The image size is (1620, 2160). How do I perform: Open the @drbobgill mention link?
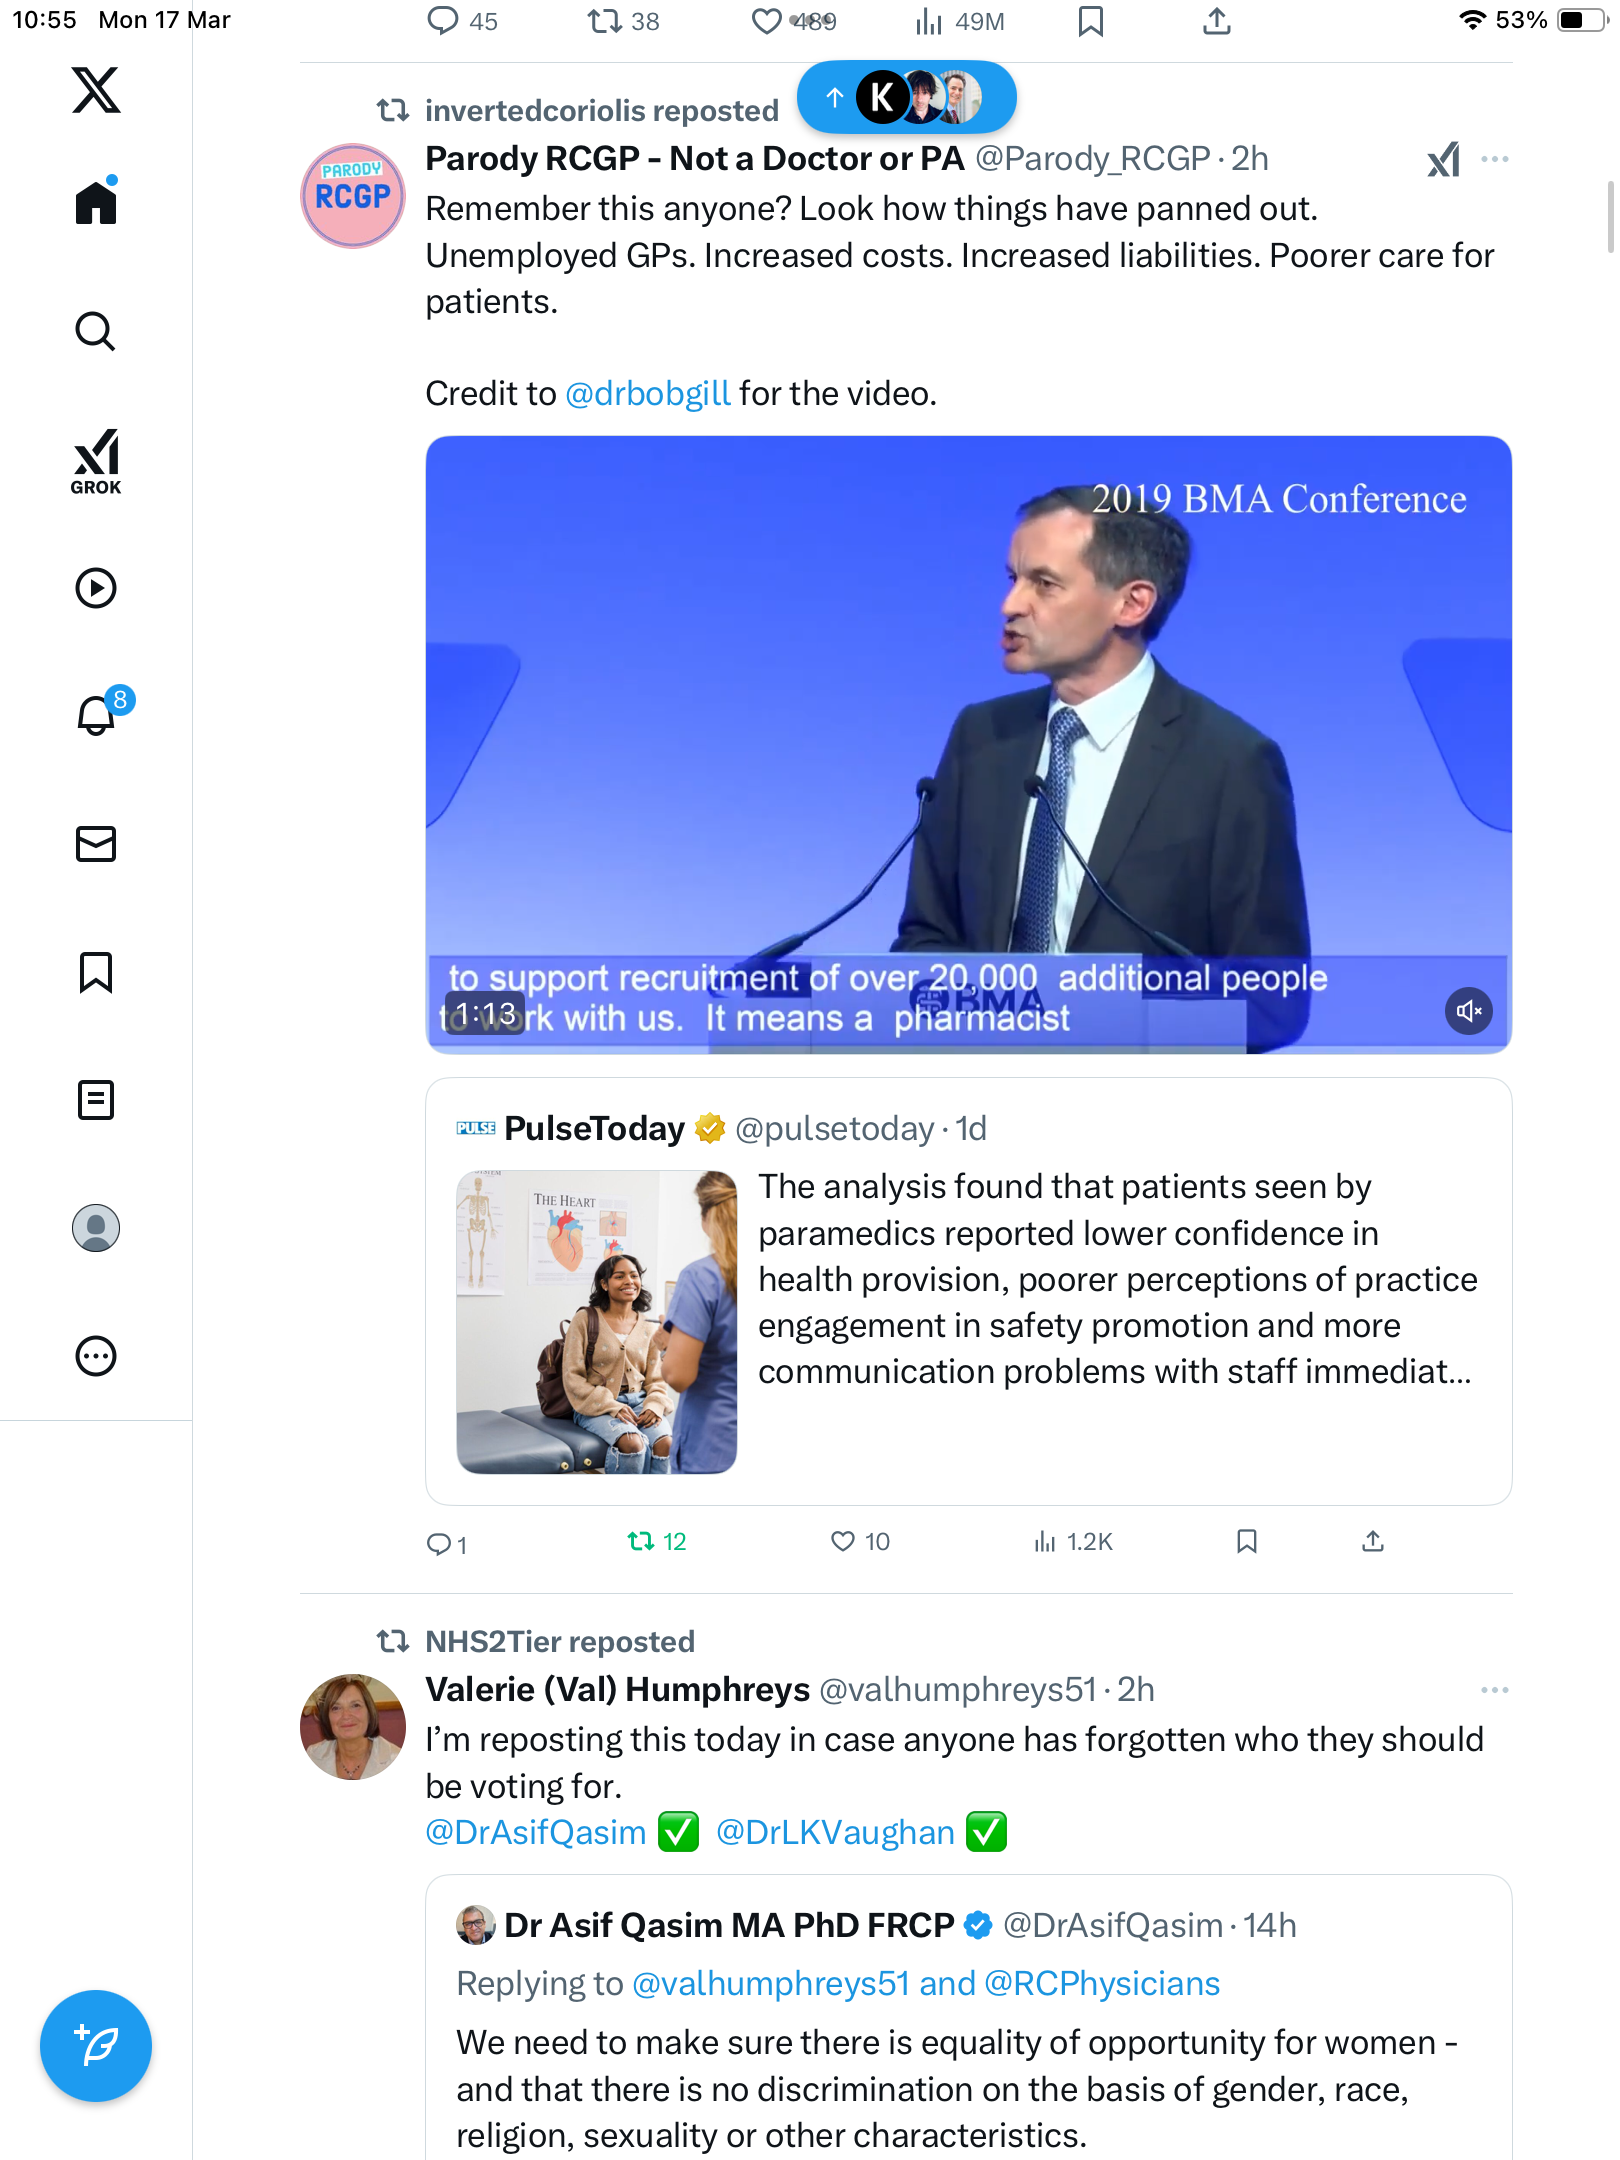click(648, 394)
